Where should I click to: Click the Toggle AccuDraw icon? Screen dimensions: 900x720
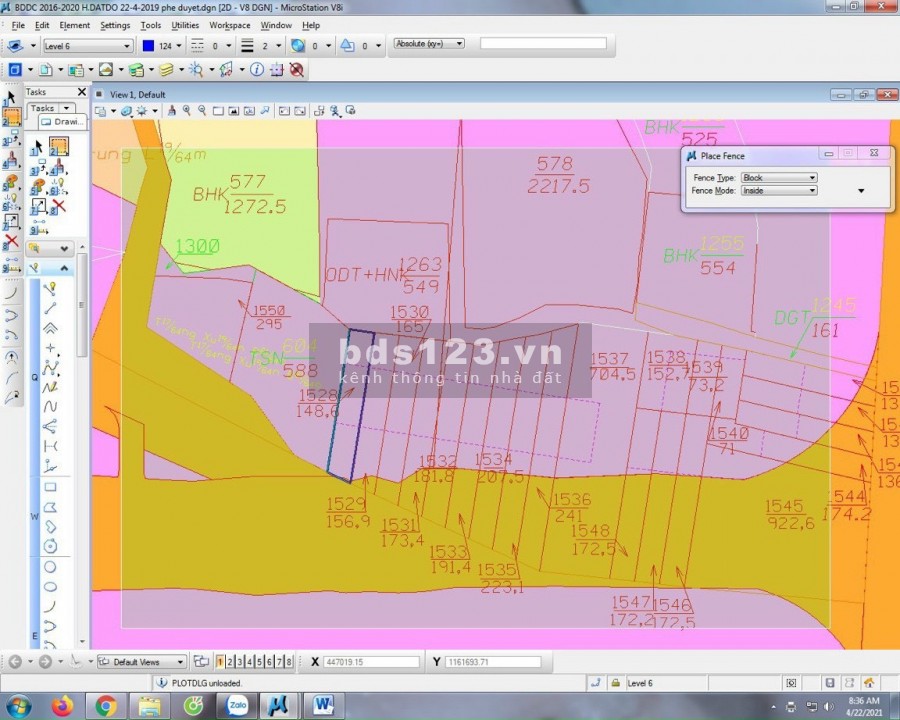tap(277, 70)
